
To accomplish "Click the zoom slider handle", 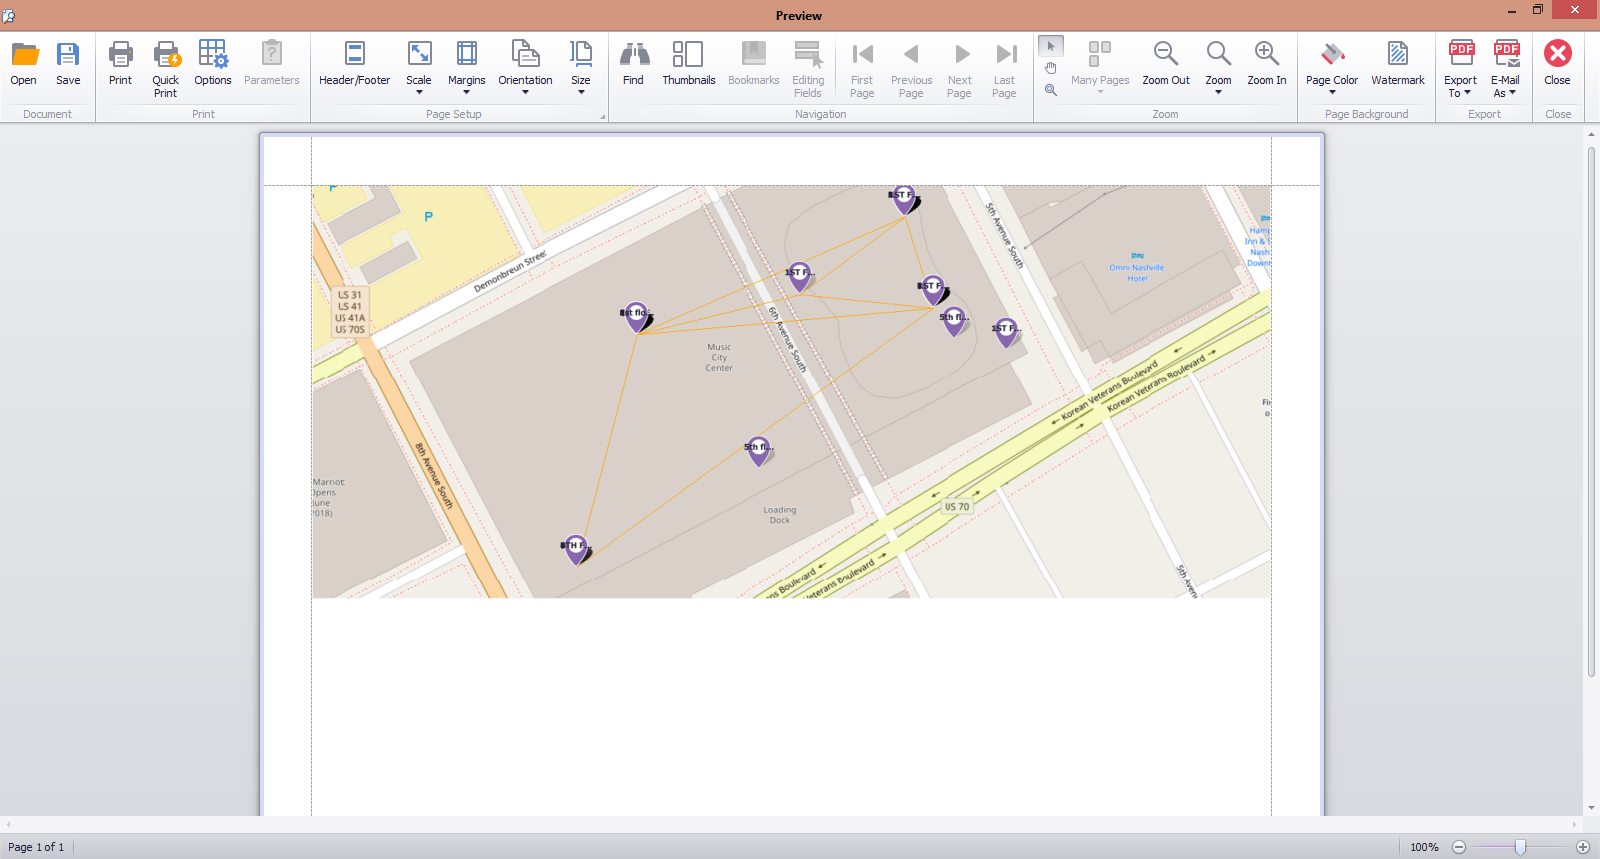I will coord(1520,847).
